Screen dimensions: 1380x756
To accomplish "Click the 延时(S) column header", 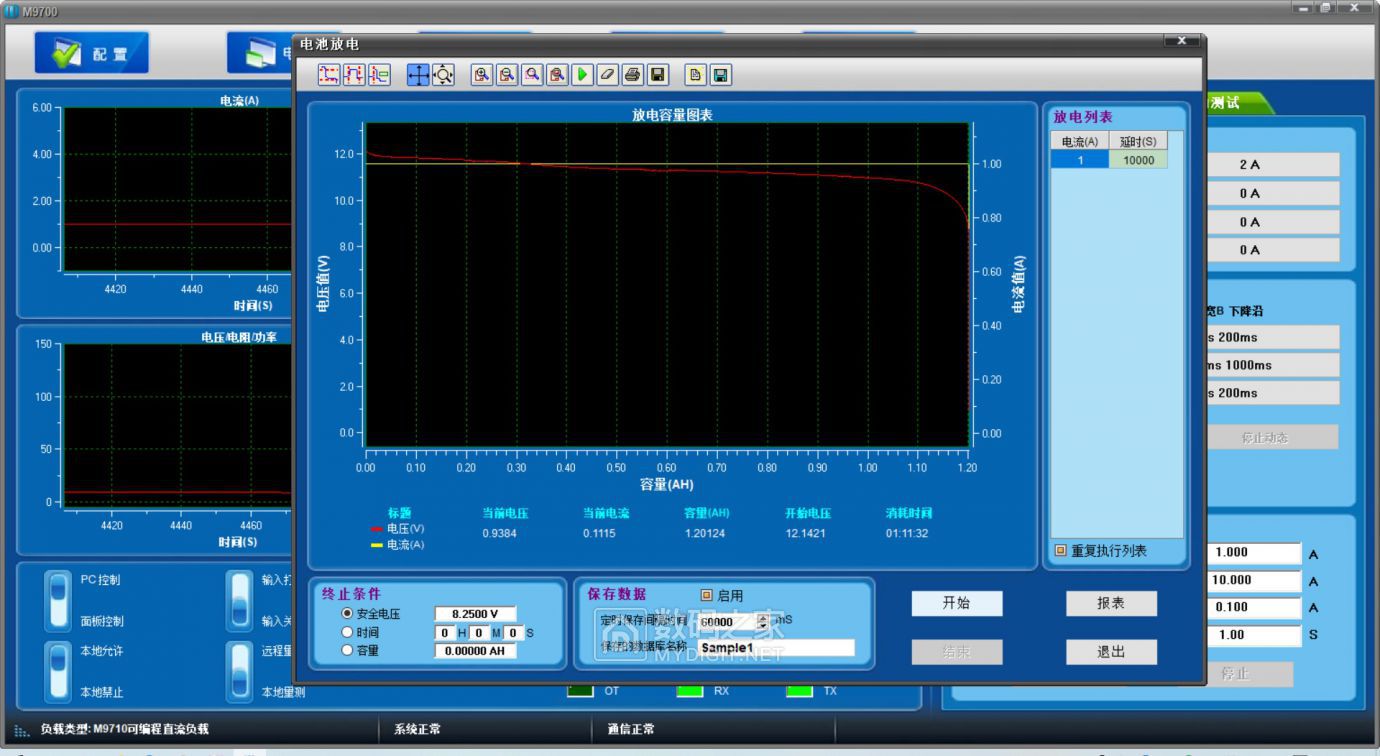I will click(1138, 142).
